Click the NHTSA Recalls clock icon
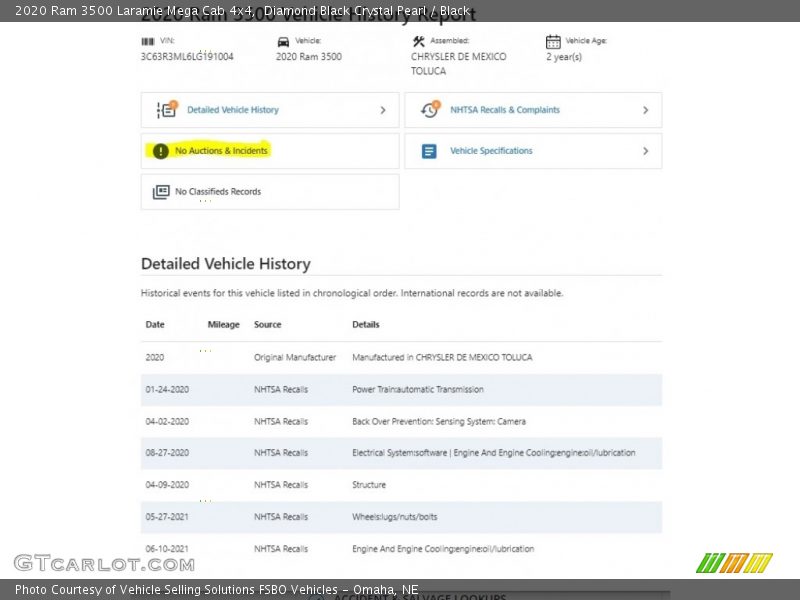 click(430, 110)
